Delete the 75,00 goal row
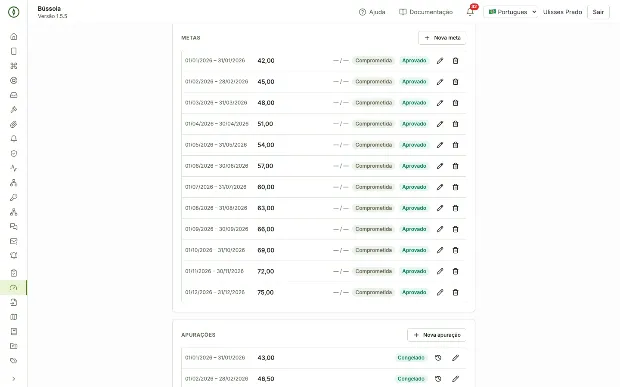 [x=455, y=293]
